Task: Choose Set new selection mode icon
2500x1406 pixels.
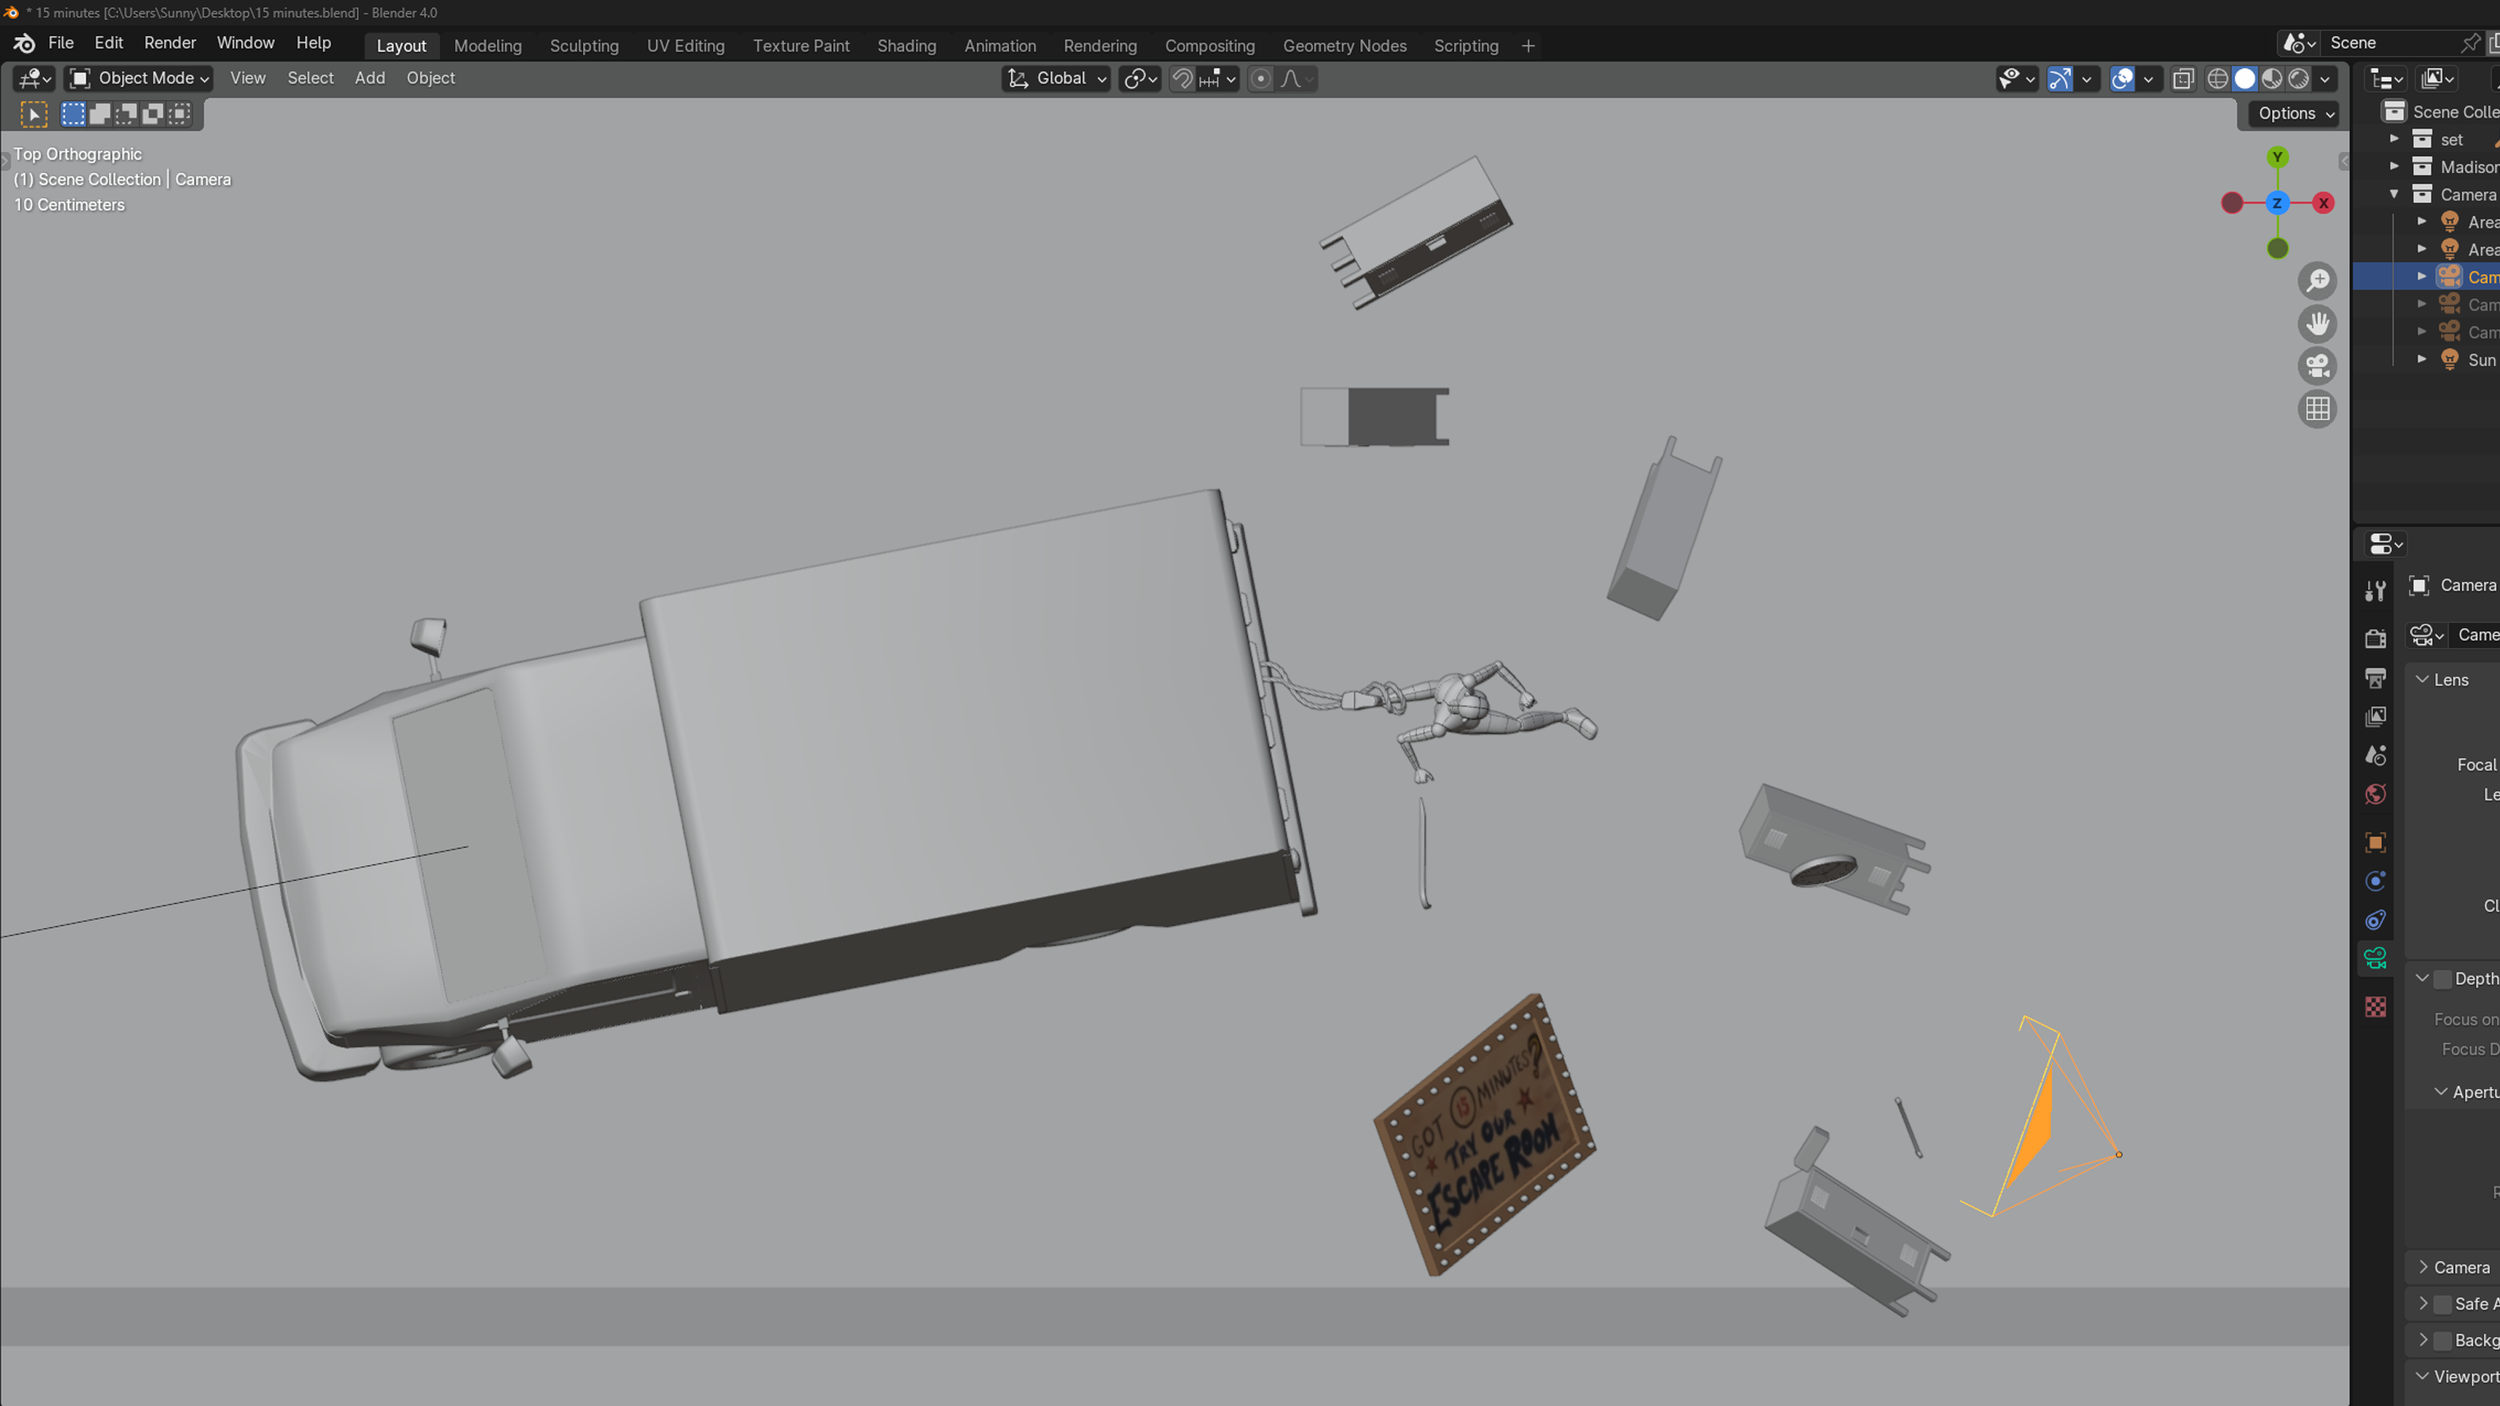Action: pos(73,114)
